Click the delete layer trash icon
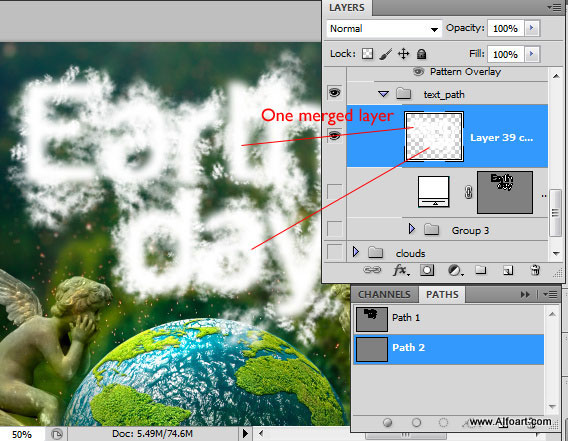Image resolution: width=568 pixels, height=441 pixels. (535, 270)
